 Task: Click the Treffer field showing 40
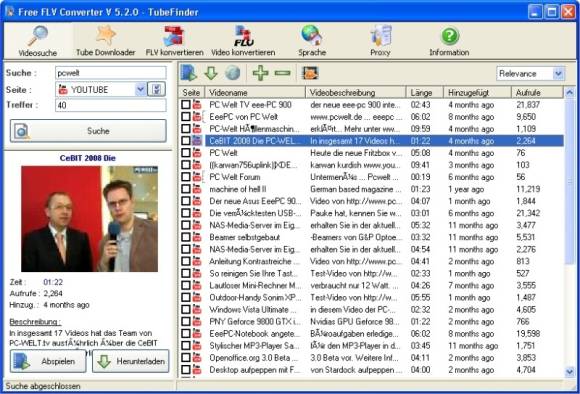(111, 105)
